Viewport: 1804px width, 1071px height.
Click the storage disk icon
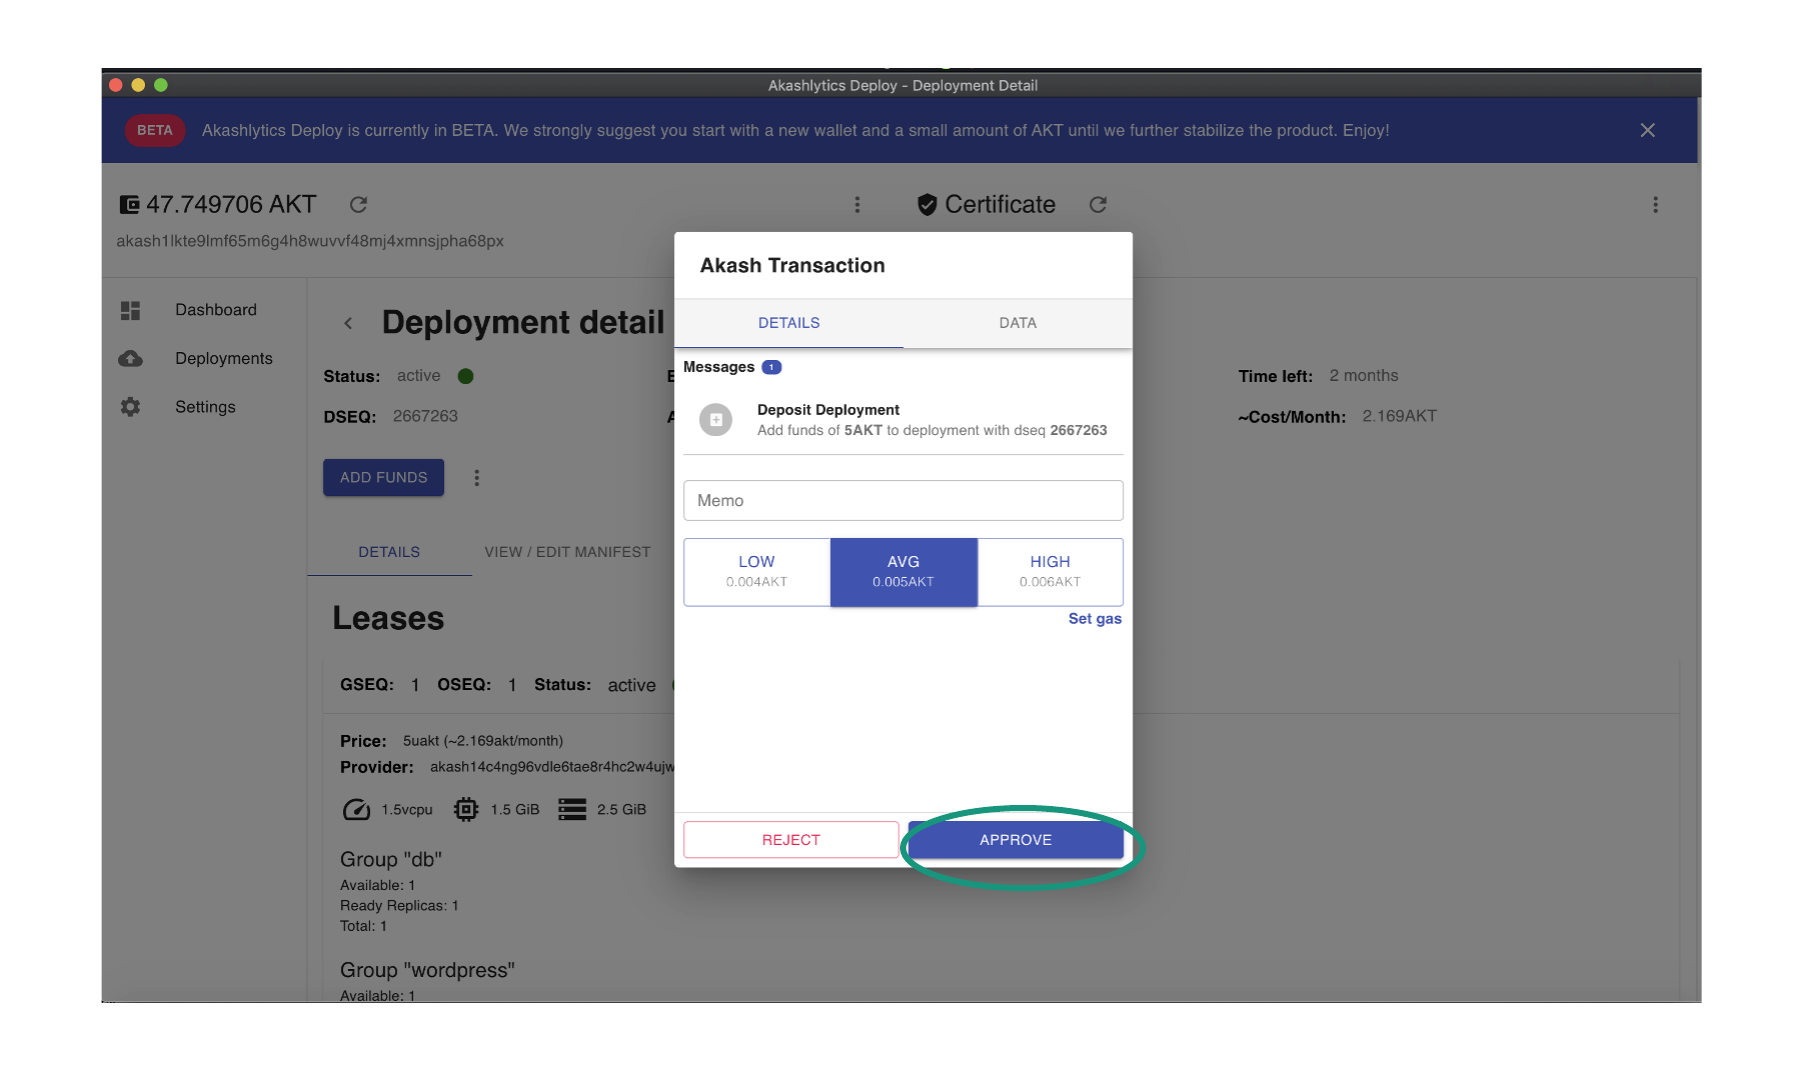point(572,810)
